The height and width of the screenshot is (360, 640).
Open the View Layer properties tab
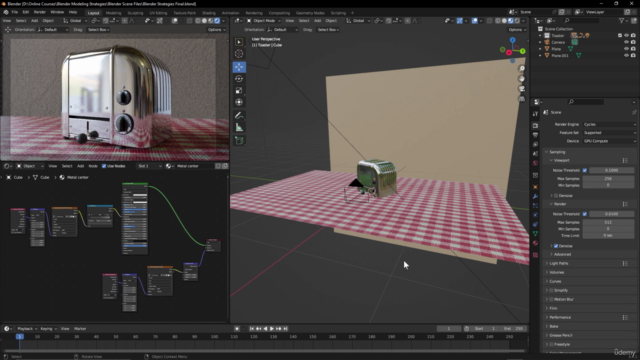click(536, 144)
